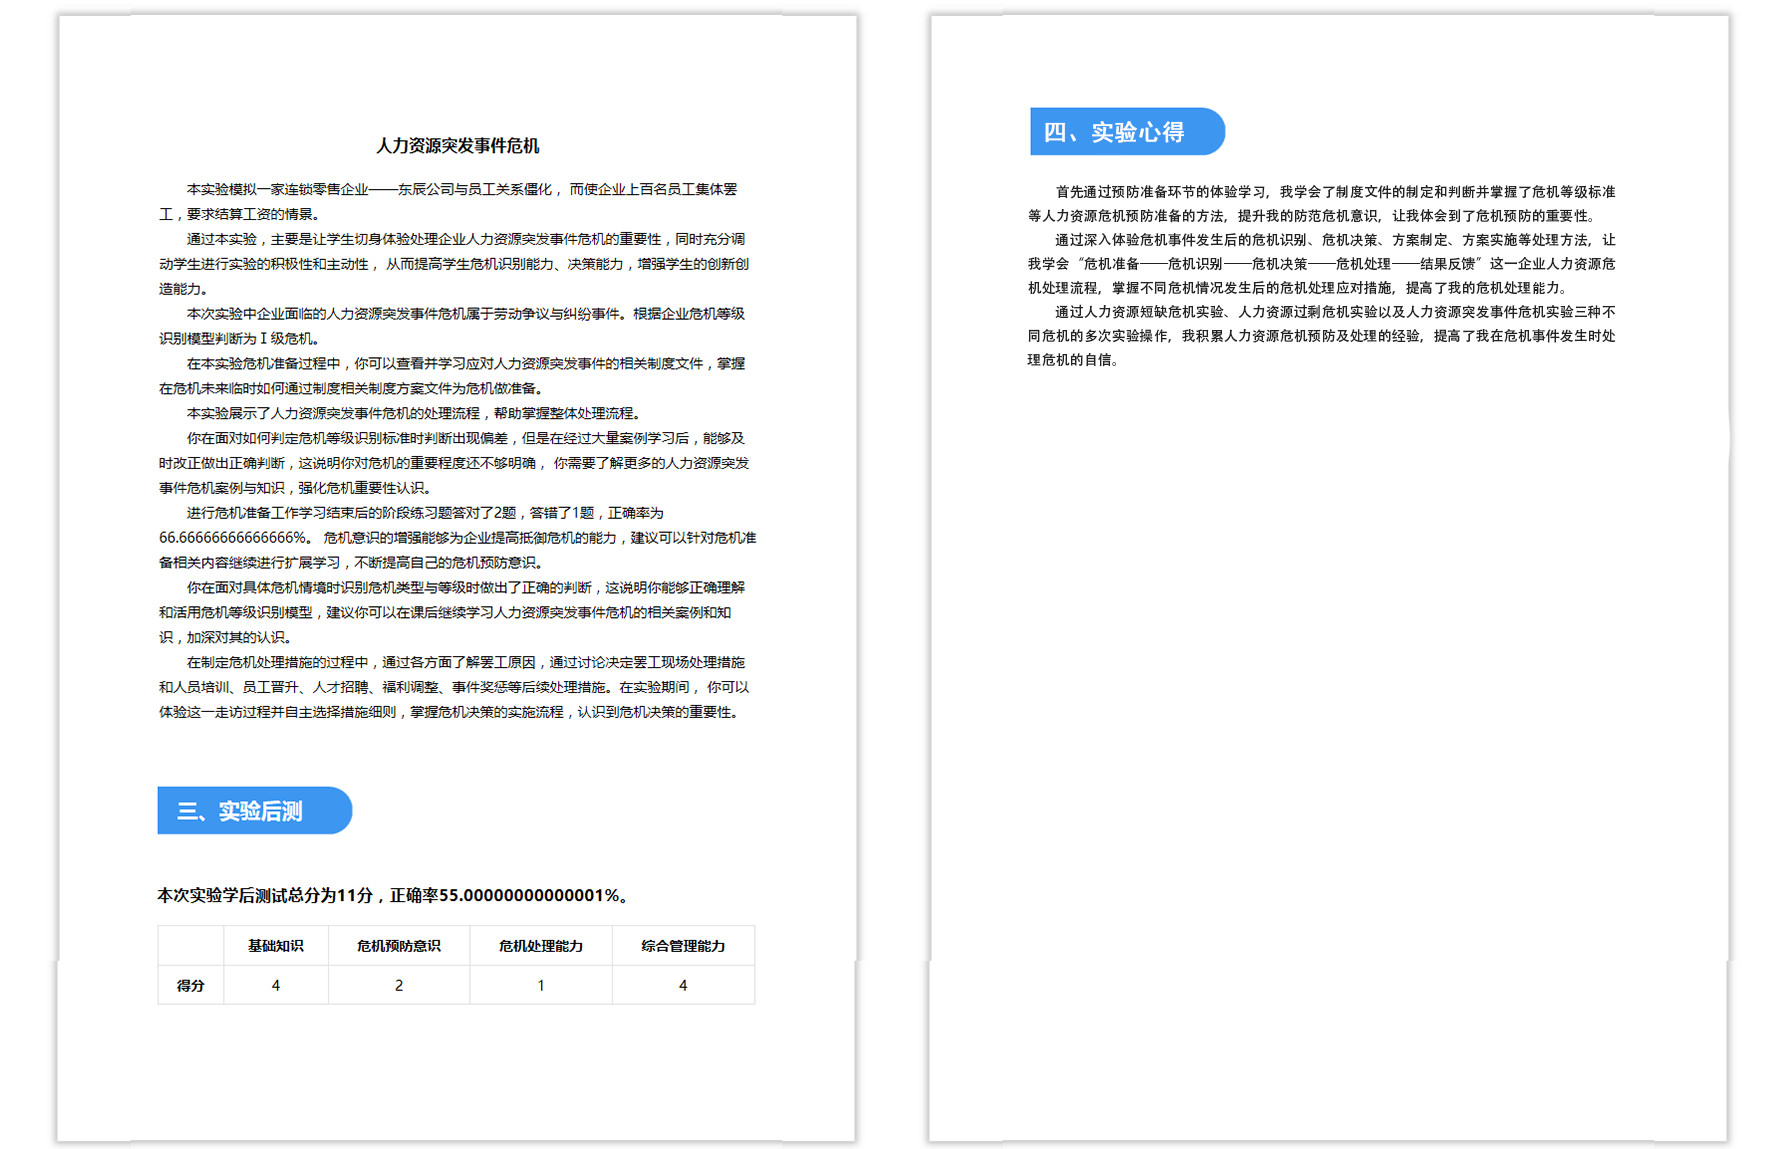The image size is (1786, 1149).
Task: Click the 人力资源突发事件危机 document title
Action: click(x=457, y=146)
